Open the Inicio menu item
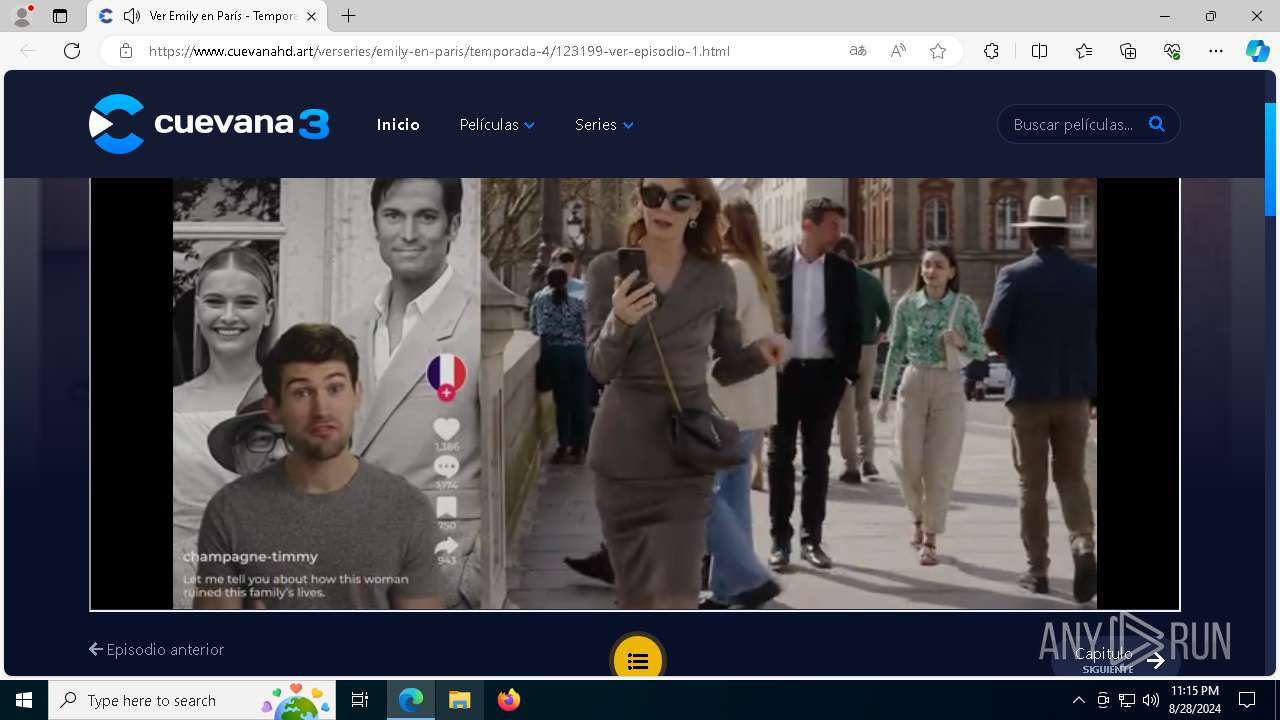Image resolution: width=1280 pixels, height=720 pixels. coord(398,125)
